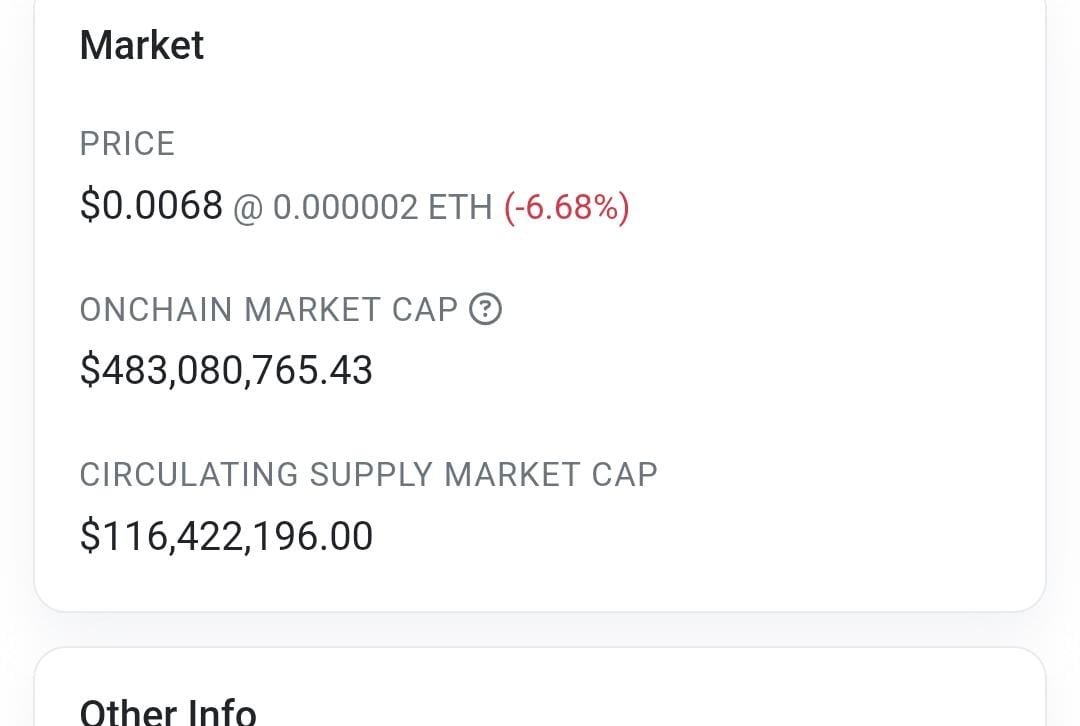
Task: Select the $483,080,765.43 onchain market cap value
Action: 226,371
